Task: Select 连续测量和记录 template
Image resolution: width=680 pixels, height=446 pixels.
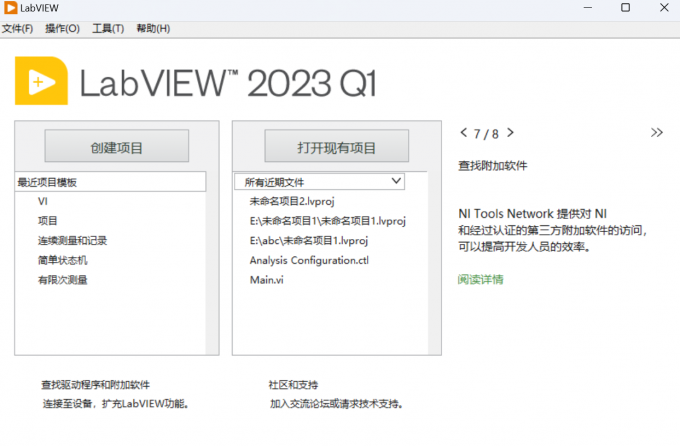Action: [72, 241]
